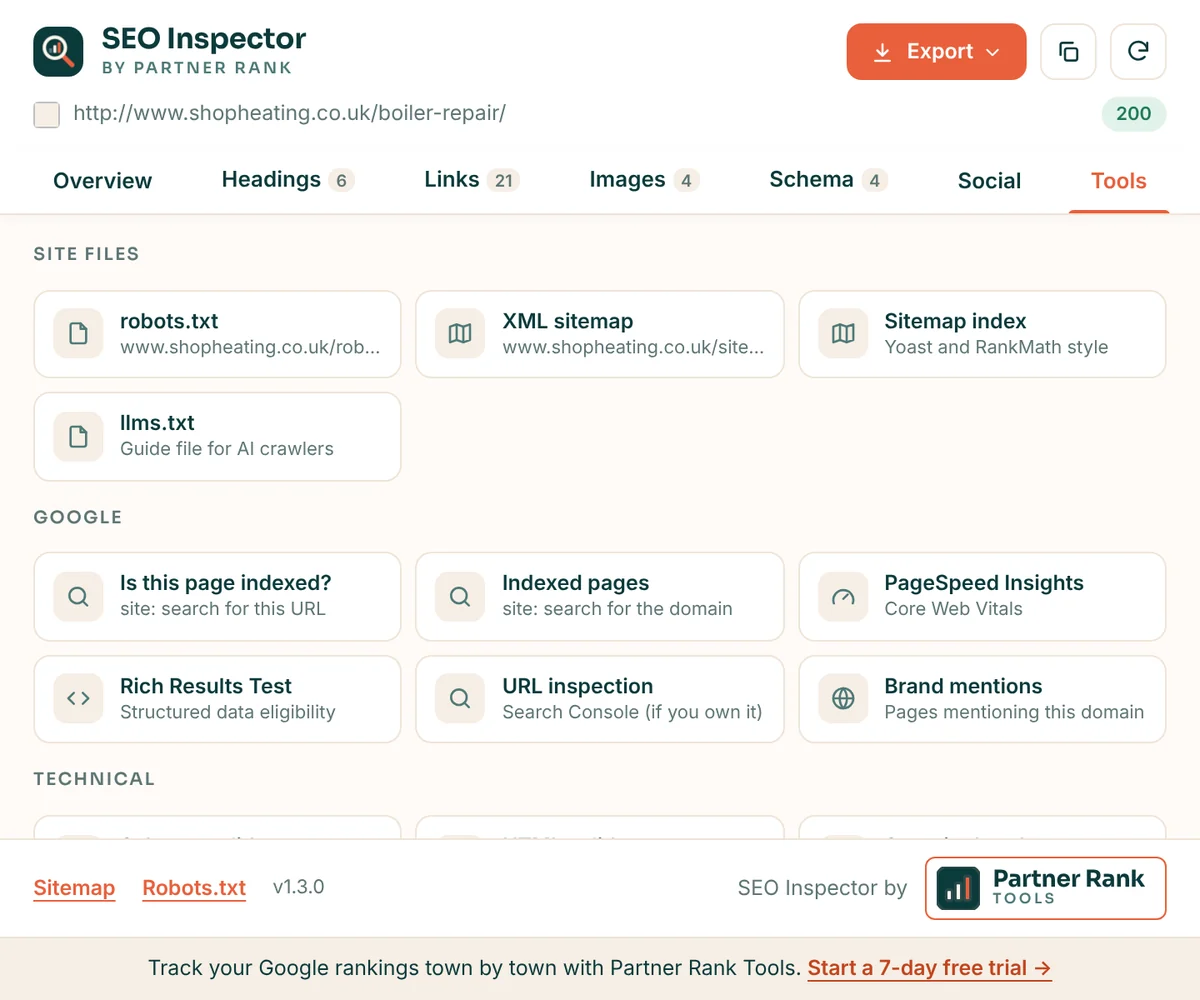Click 'Guide file for AI crawlers' description
Image resolution: width=1200 pixels, height=1000 pixels.
pos(227,449)
